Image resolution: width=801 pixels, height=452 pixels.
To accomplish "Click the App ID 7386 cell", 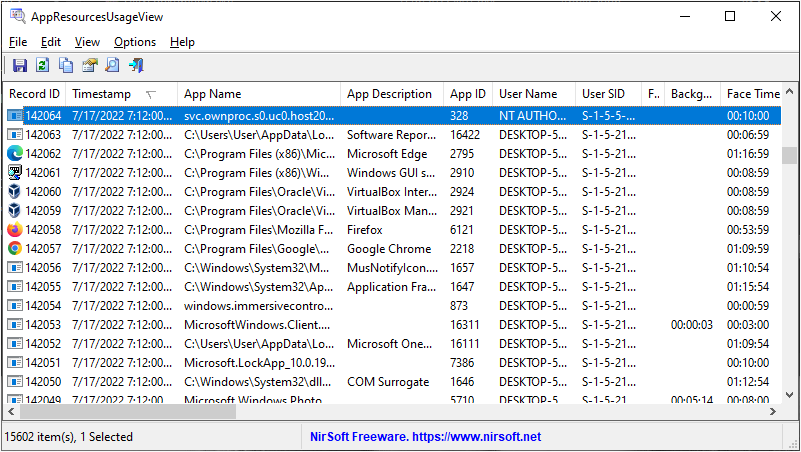I will [x=462, y=363].
